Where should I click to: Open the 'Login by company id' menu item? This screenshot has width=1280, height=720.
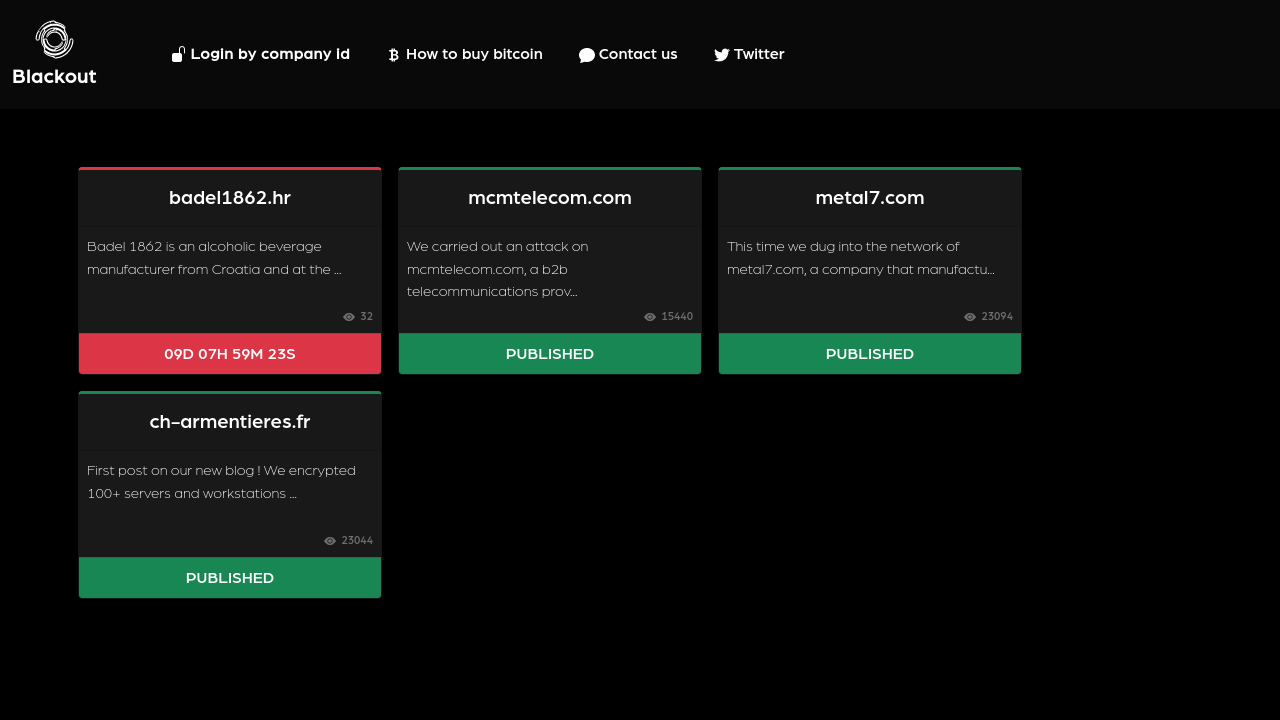coord(270,54)
